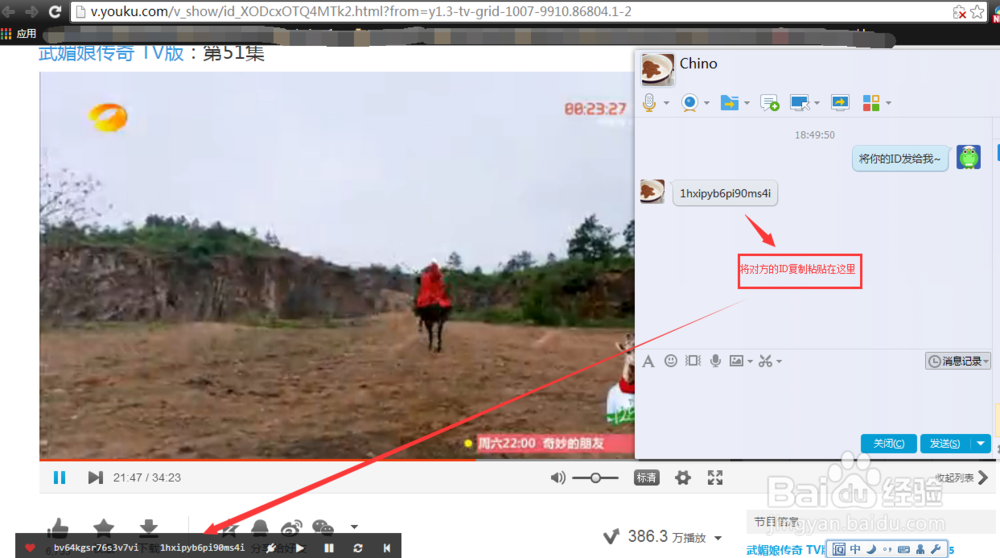
Task: Open 消息记录 message history
Action: tap(957, 361)
